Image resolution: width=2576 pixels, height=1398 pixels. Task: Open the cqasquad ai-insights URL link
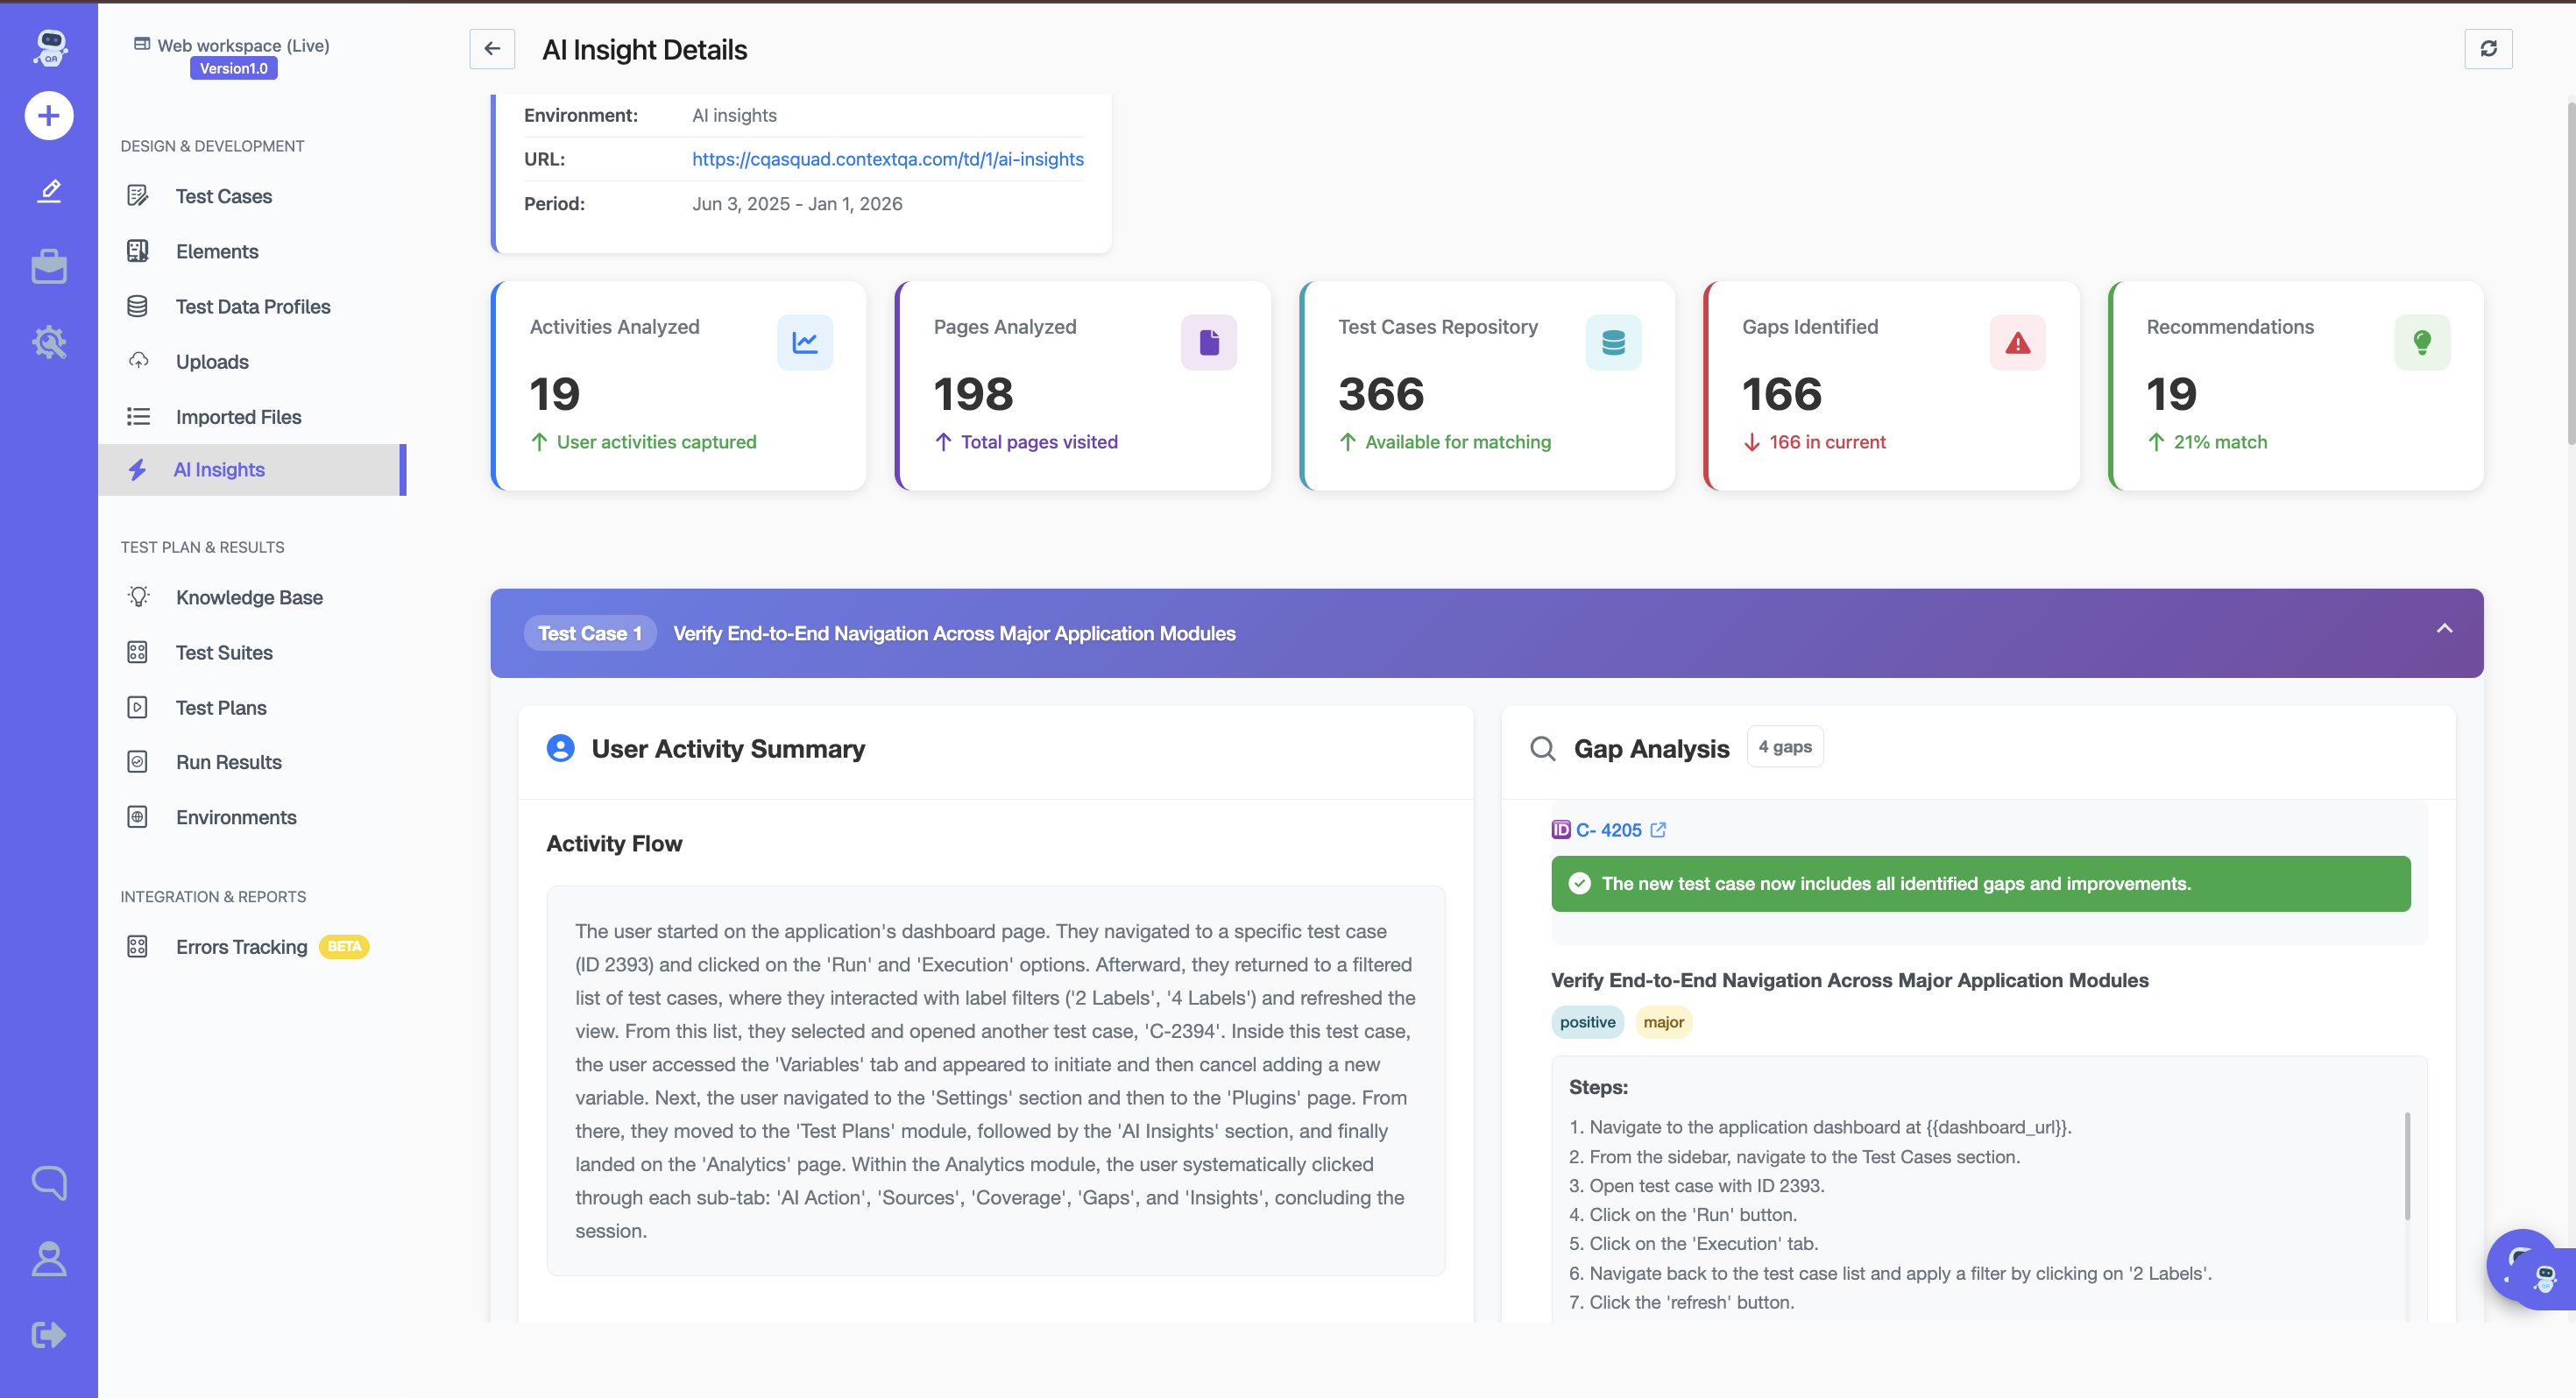[887, 159]
